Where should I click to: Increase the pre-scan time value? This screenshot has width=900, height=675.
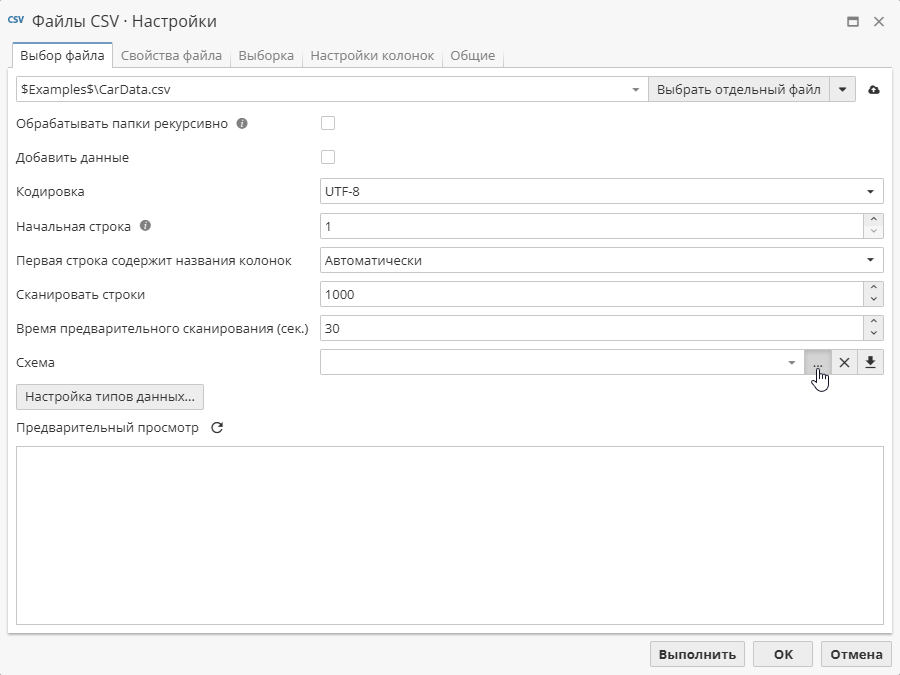874,322
